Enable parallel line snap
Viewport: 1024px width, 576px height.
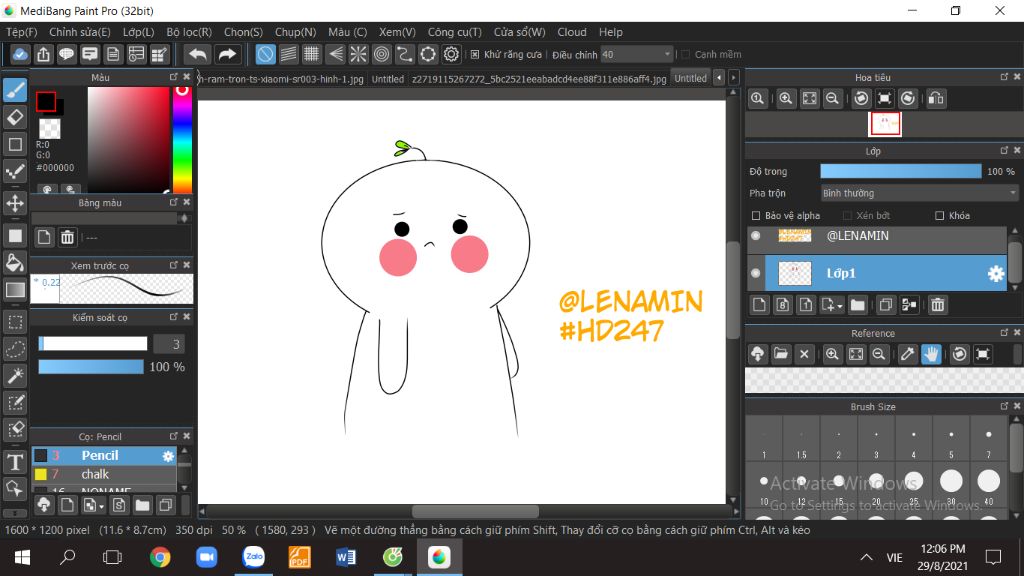click(x=289, y=54)
